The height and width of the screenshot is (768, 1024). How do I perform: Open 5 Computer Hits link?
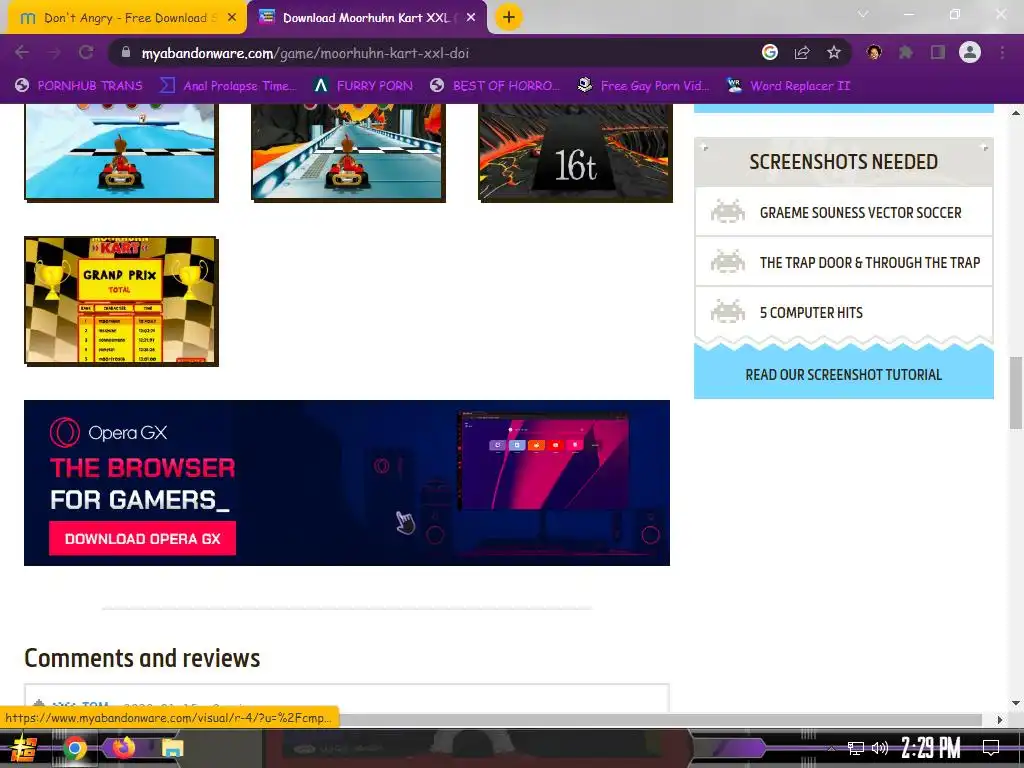(x=811, y=313)
